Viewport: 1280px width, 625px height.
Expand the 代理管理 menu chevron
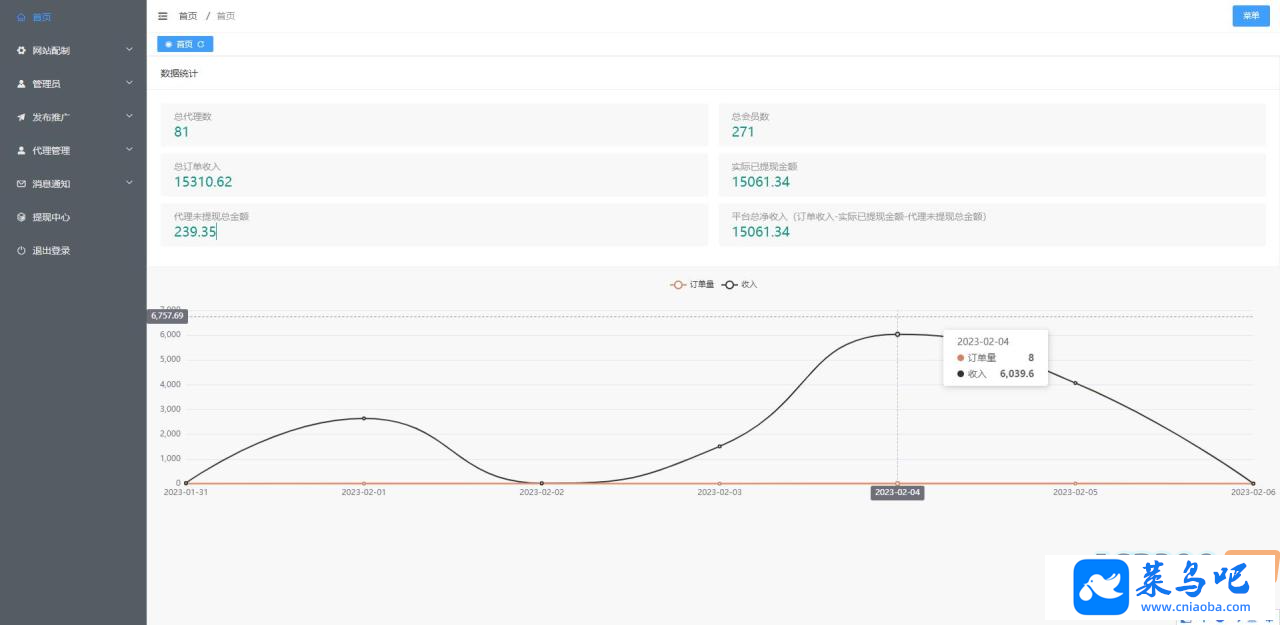coord(129,150)
